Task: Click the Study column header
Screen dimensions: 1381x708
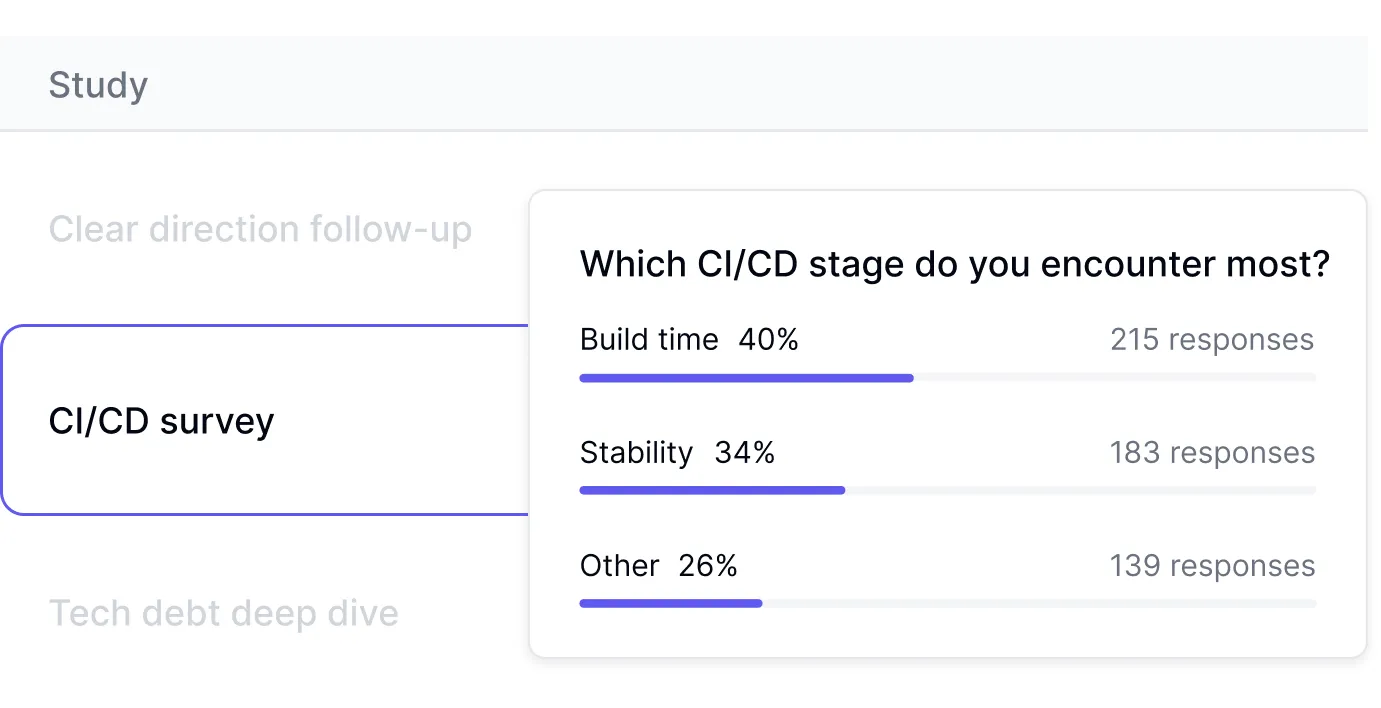Action: coord(98,85)
